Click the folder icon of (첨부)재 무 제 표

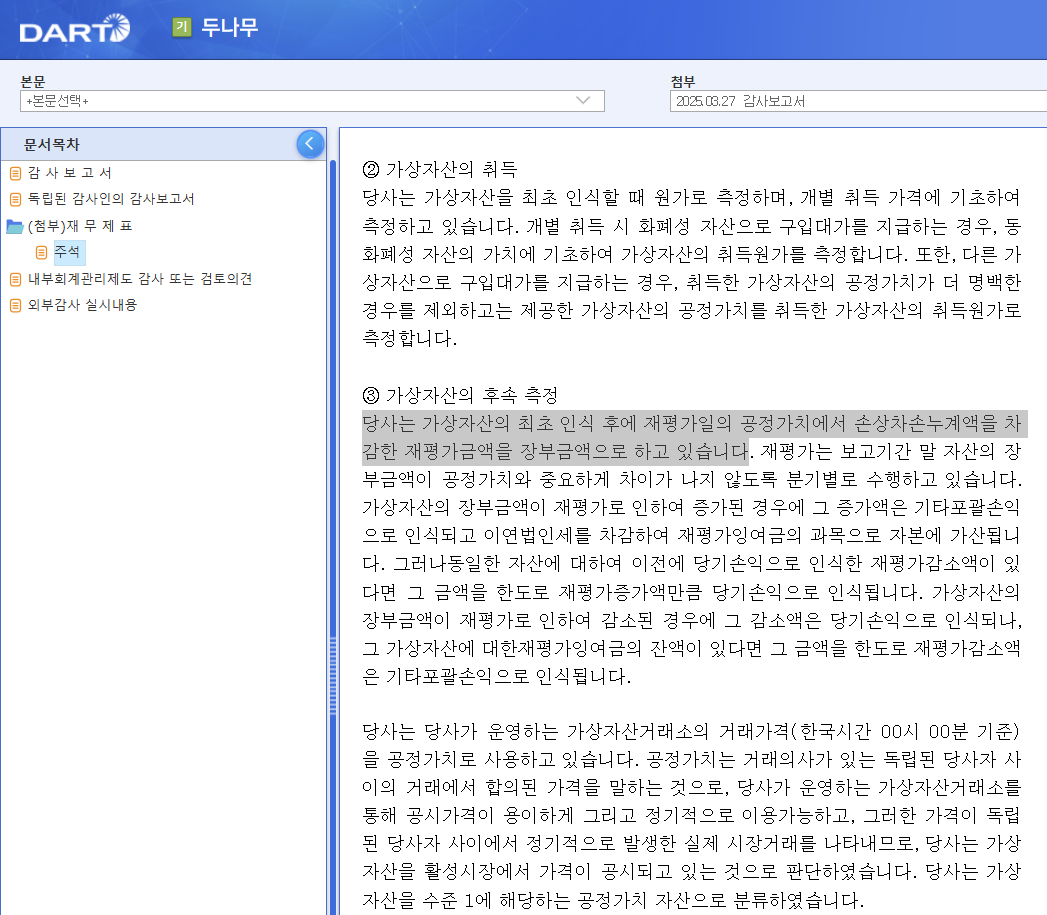14,227
